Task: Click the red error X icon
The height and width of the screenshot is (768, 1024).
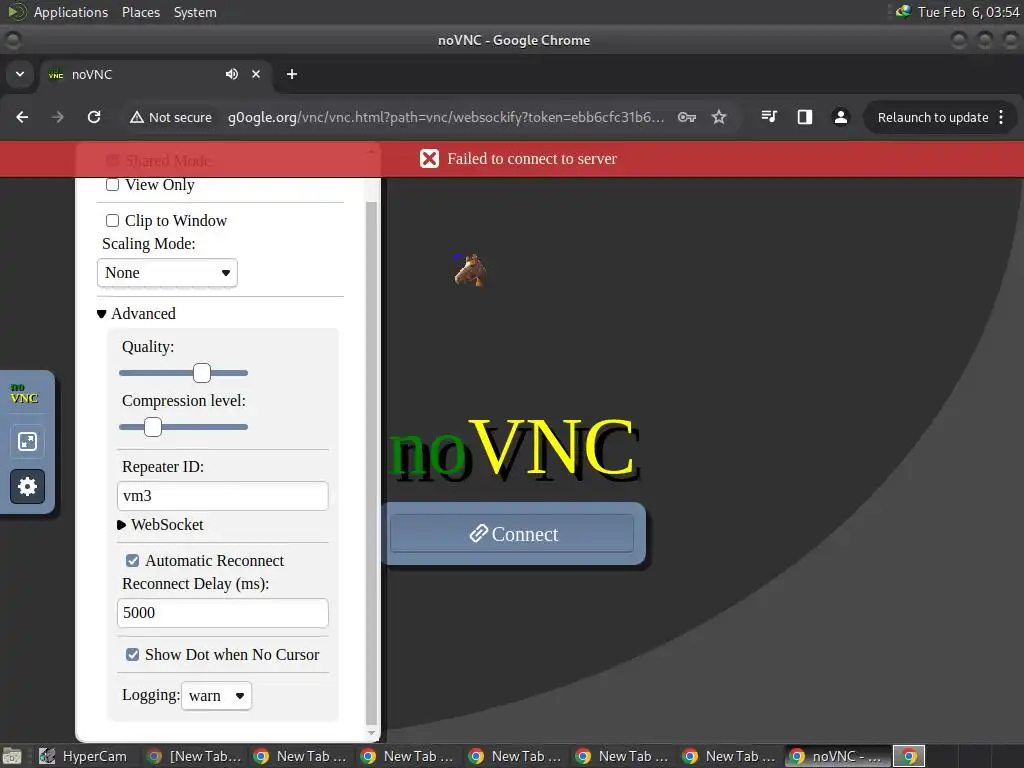Action: tap(429, 159)
